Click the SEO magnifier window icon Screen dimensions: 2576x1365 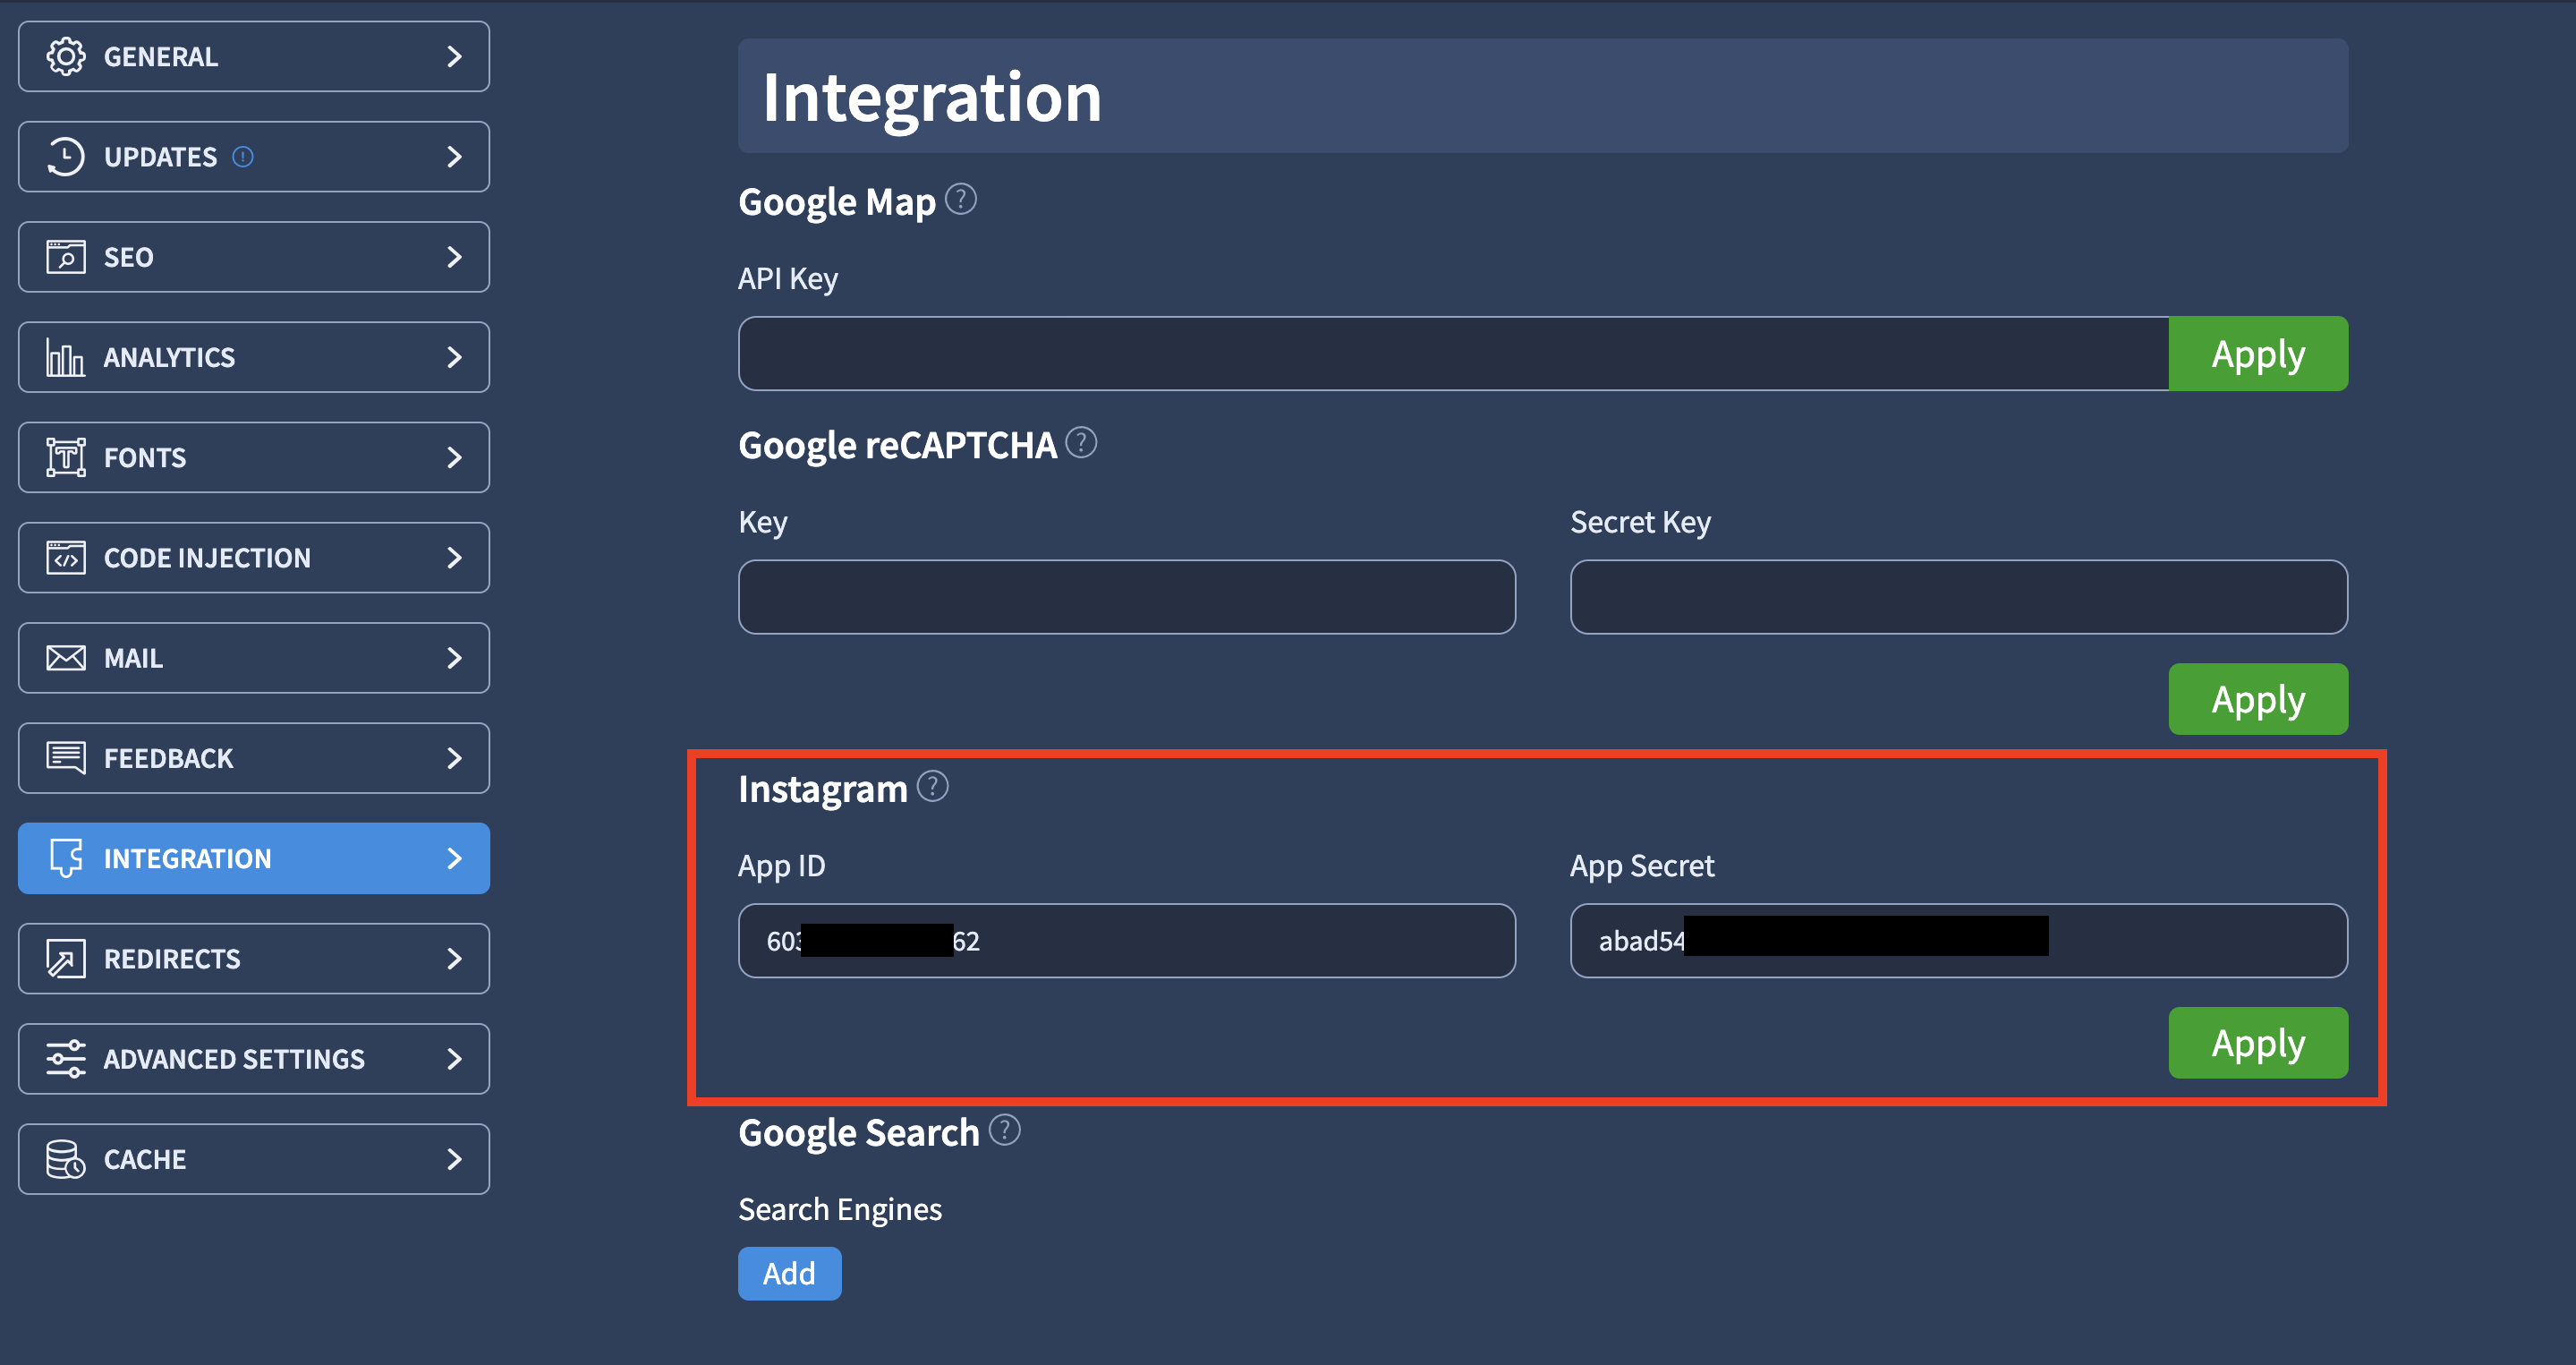[x=66, y=257]
